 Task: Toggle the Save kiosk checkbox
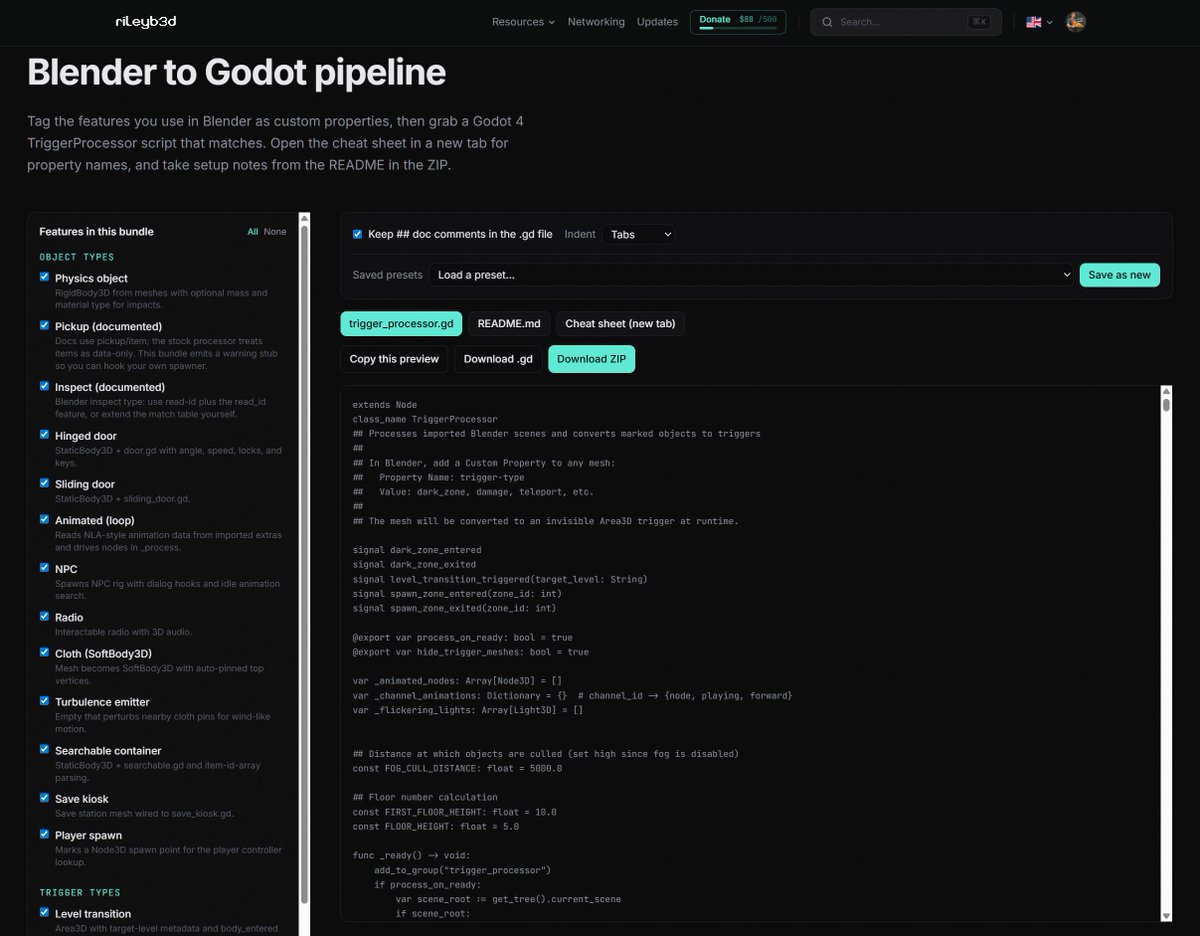coord(44,798)
